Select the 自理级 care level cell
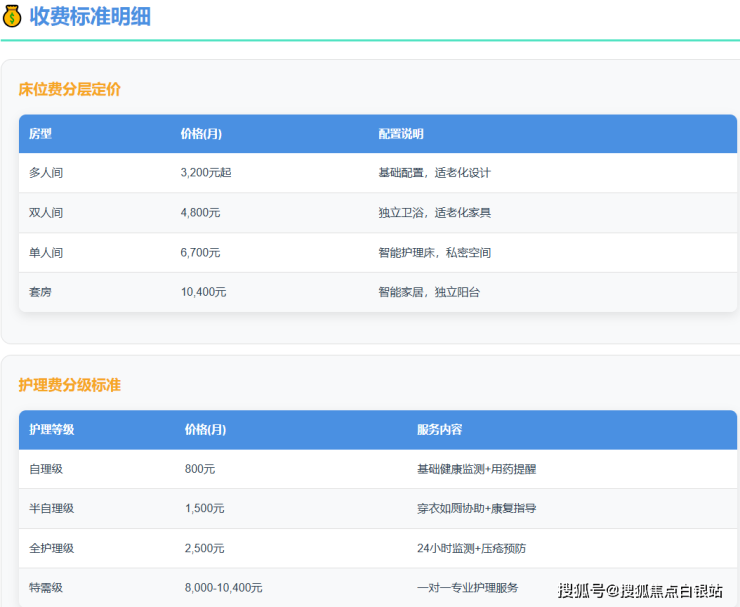This screenshot has height=607, width=740. pos(46,469)
